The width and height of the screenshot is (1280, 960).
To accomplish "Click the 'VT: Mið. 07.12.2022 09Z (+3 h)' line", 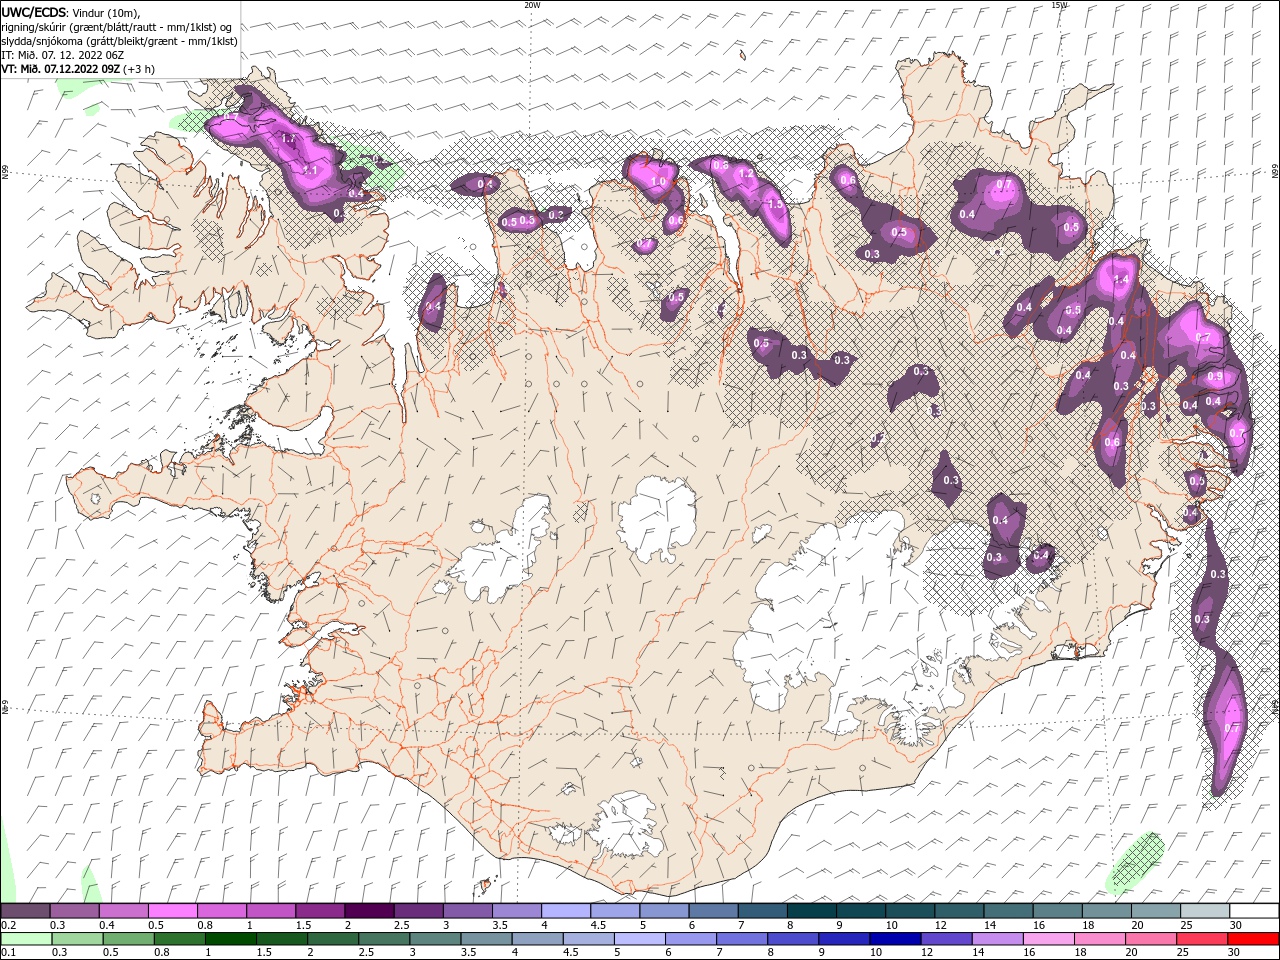I will point(78,69).
